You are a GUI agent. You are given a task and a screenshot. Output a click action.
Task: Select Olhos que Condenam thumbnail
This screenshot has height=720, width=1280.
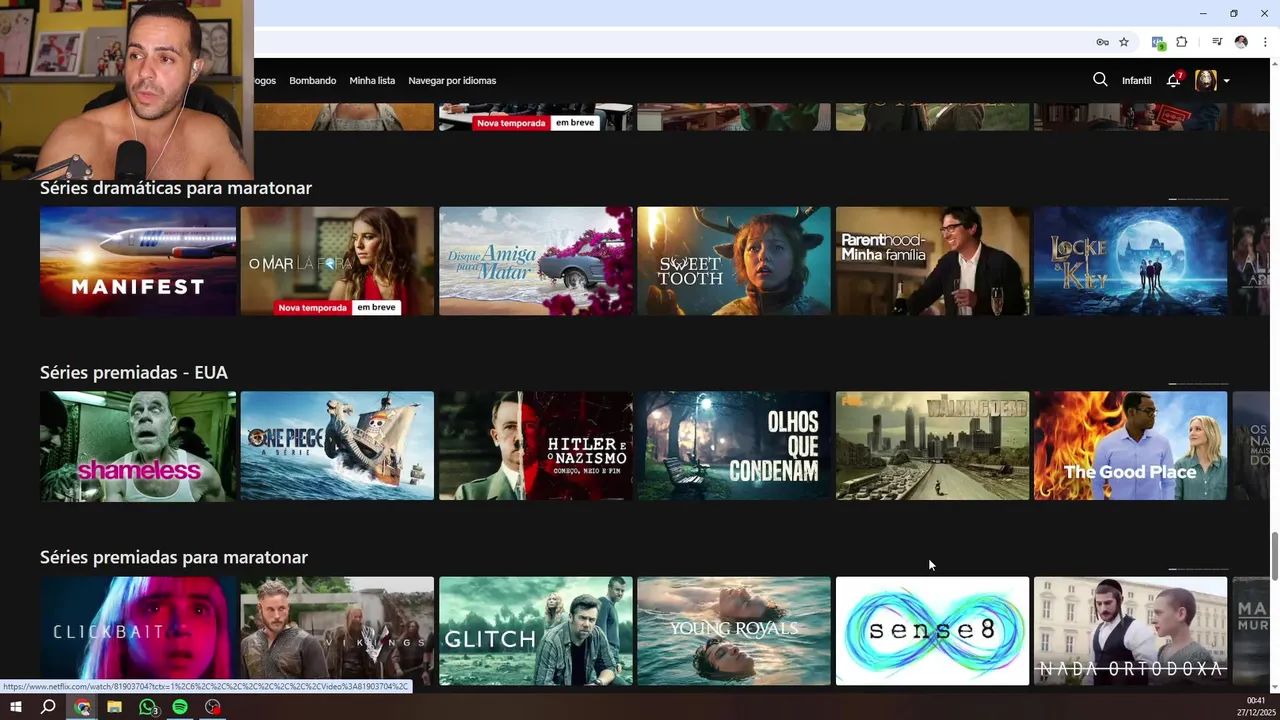(x=734, y=446)
